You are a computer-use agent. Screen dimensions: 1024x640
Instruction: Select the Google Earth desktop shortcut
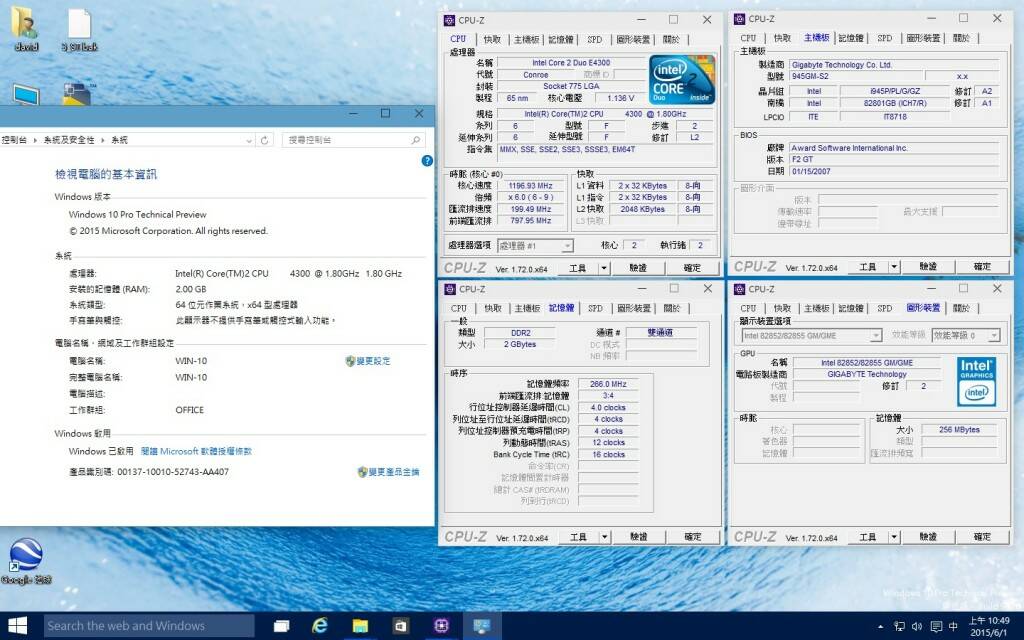click(26, 560)
